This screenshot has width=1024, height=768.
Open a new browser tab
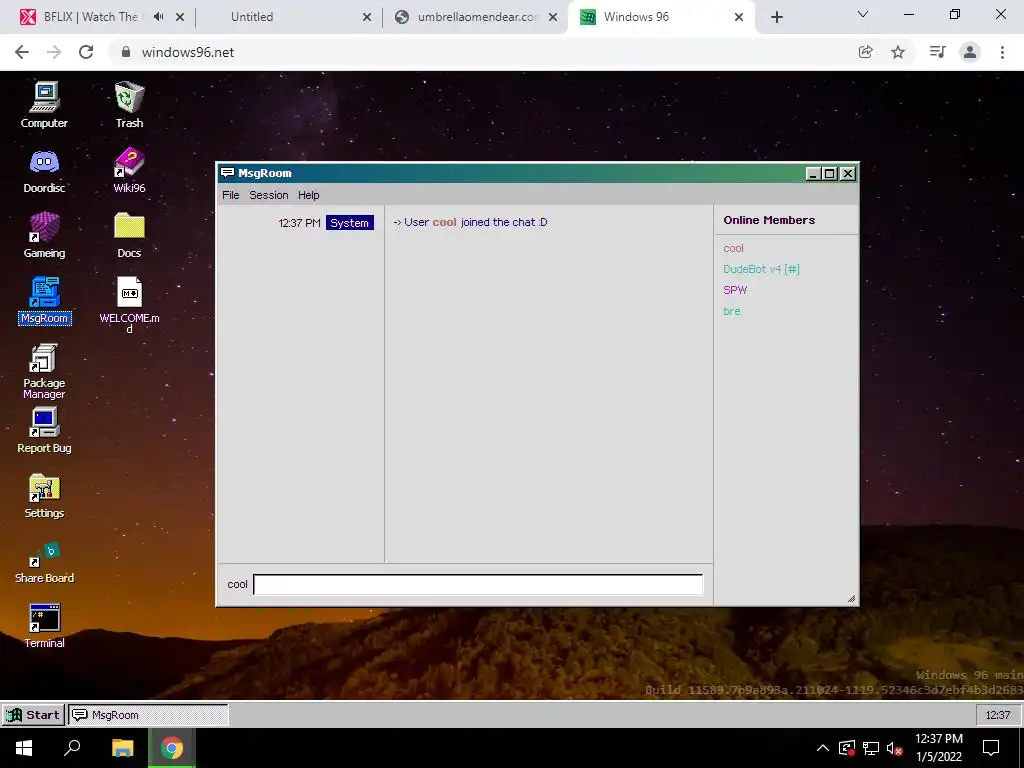(x=776, y=17)
